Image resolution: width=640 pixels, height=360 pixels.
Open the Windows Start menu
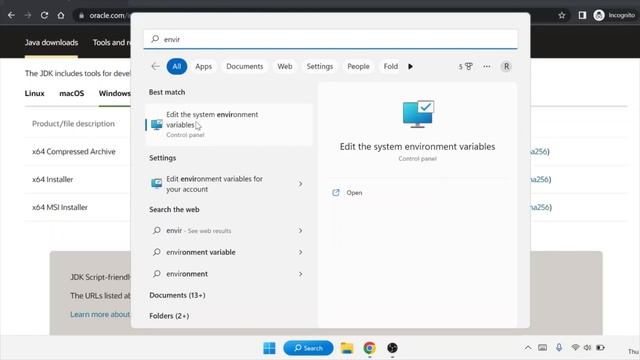click(x=269, y=348)
